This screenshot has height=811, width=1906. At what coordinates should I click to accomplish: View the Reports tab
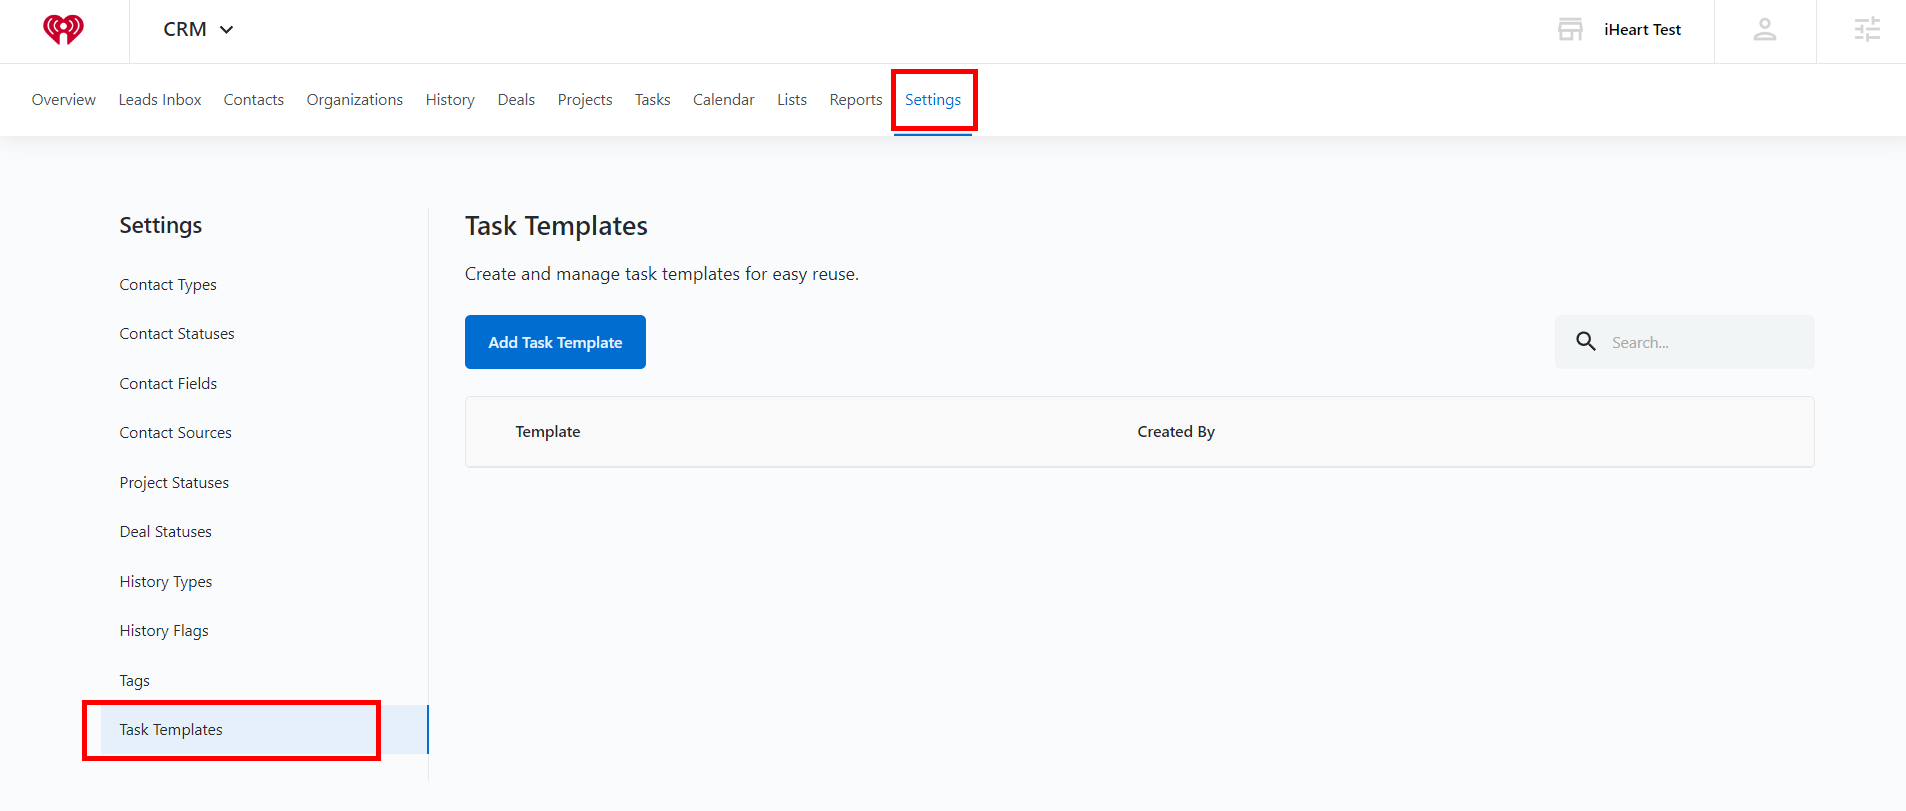click(x=856, y=100)
